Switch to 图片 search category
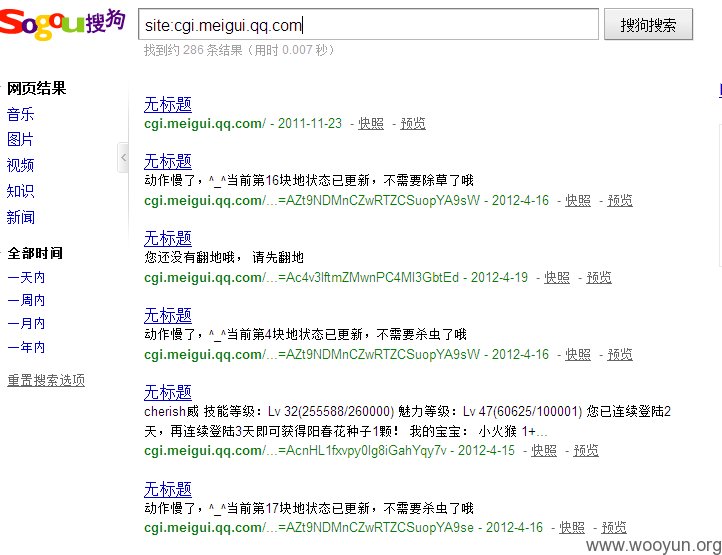 pyautogui.click(x=20, y=139)
